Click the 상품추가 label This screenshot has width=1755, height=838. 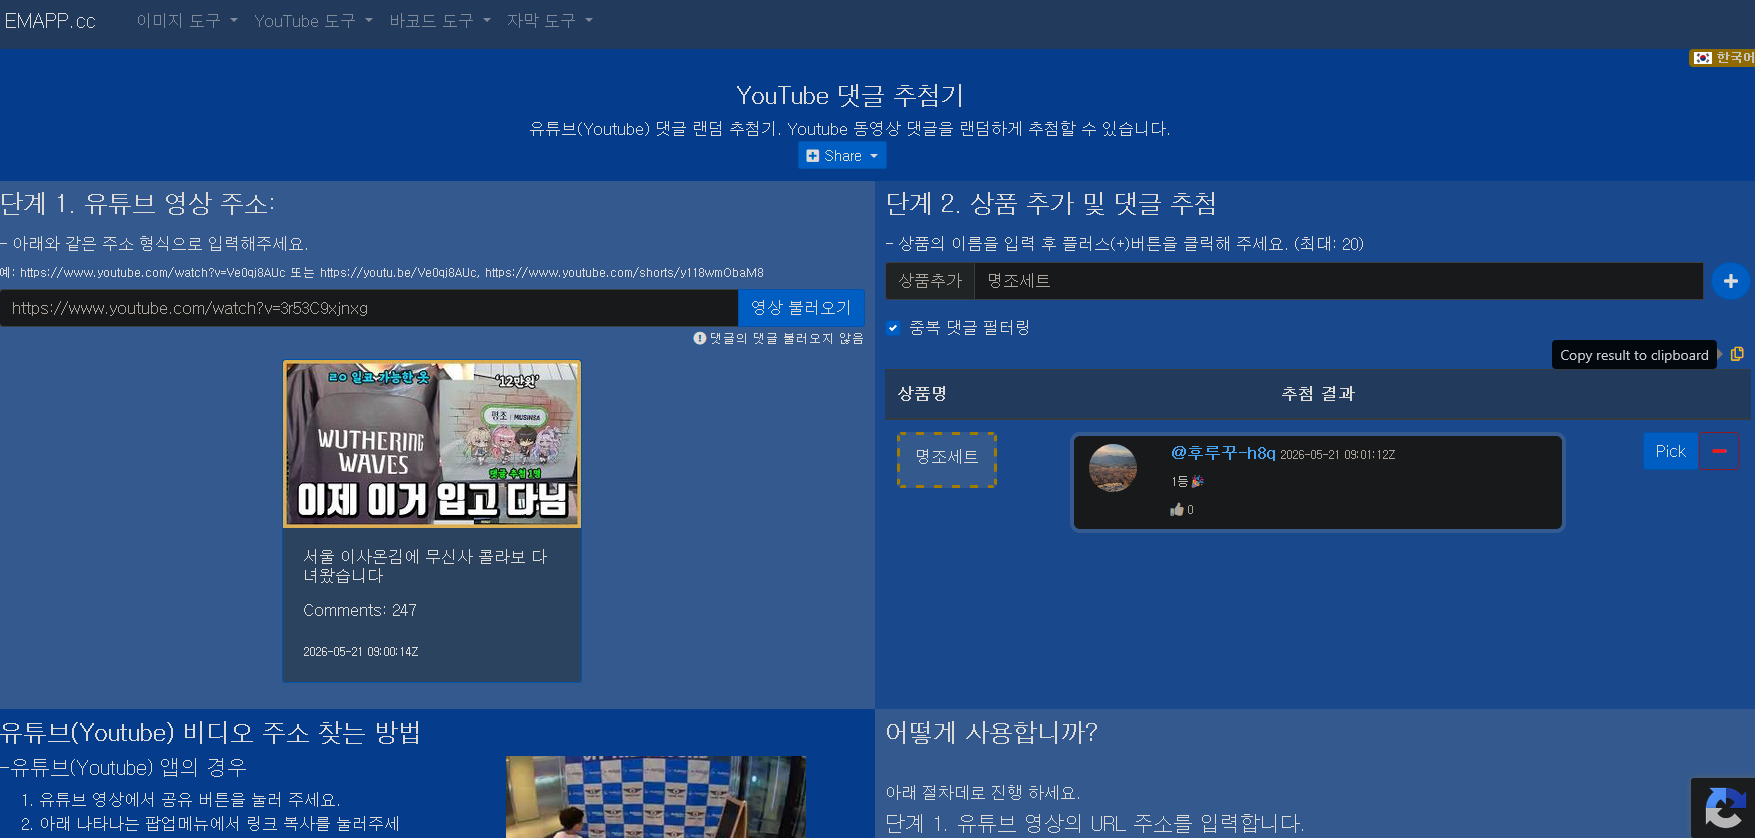click(930, 281)
